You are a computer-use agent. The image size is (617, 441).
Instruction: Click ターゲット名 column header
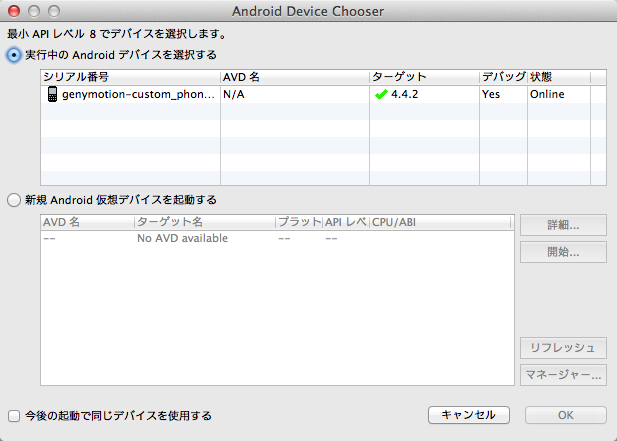coord(205,222)
